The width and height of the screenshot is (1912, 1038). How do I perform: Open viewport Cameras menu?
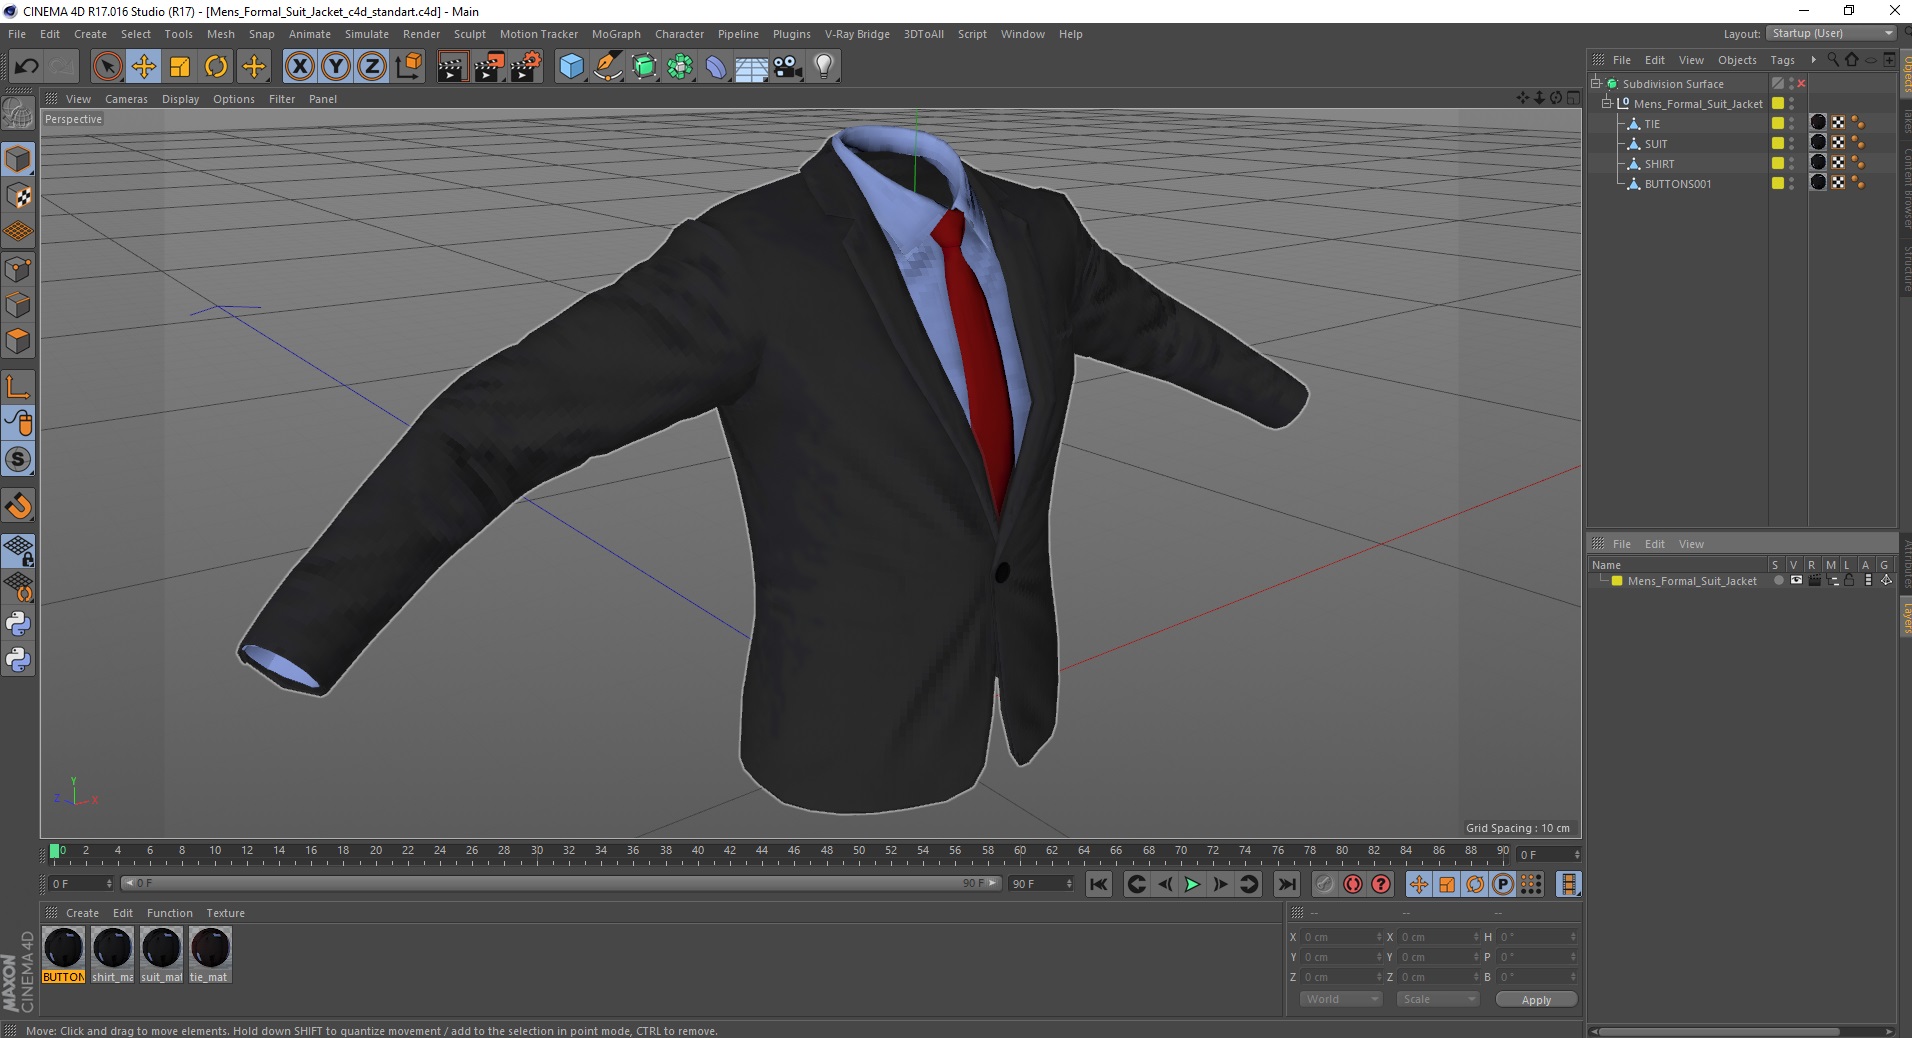click(126, 99)
